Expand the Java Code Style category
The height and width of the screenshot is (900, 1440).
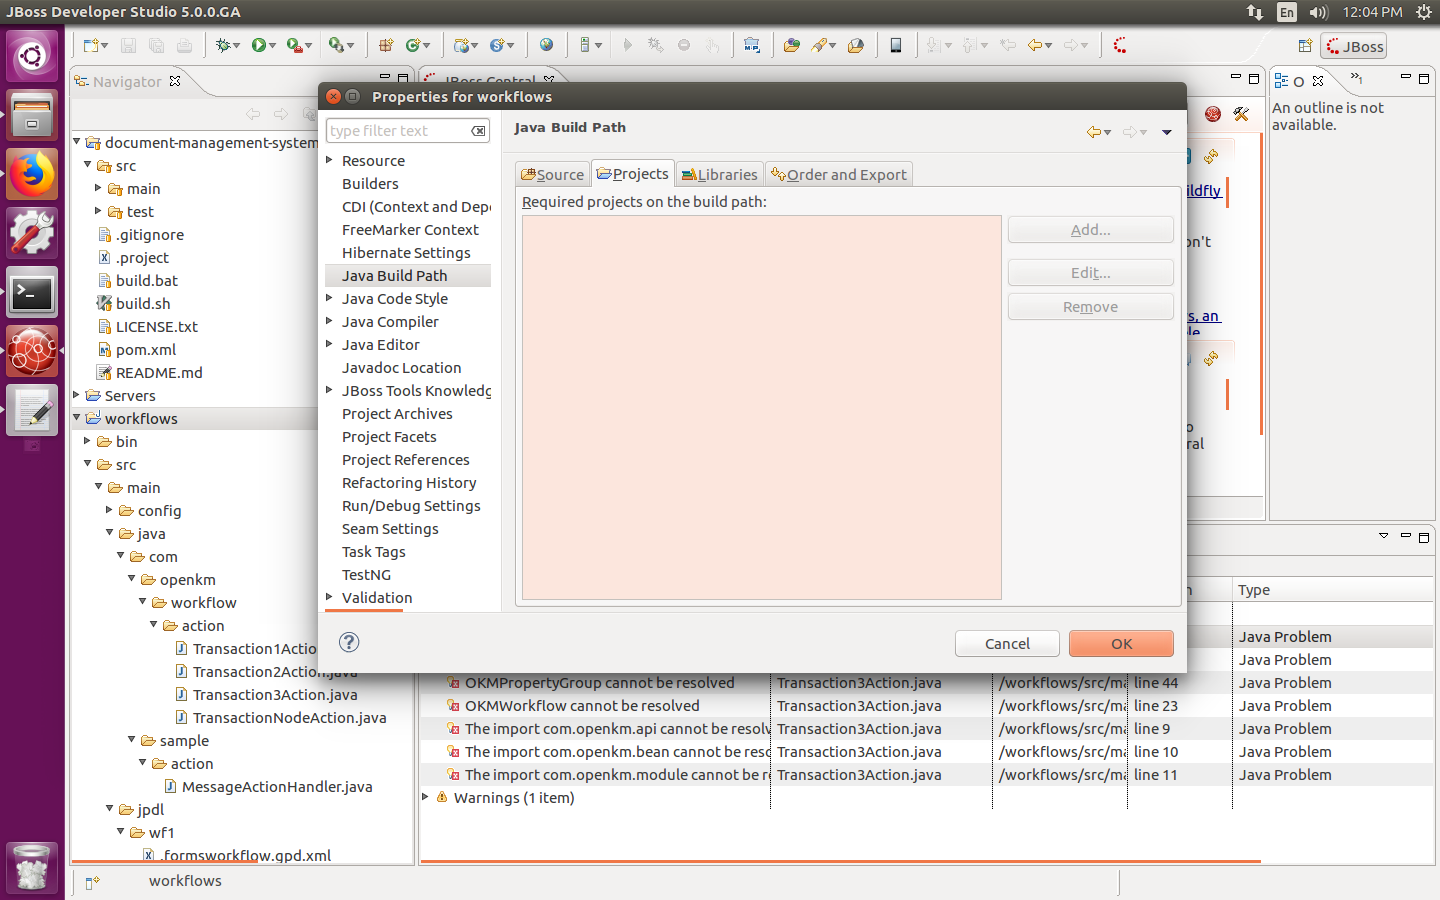click(330, 298)
